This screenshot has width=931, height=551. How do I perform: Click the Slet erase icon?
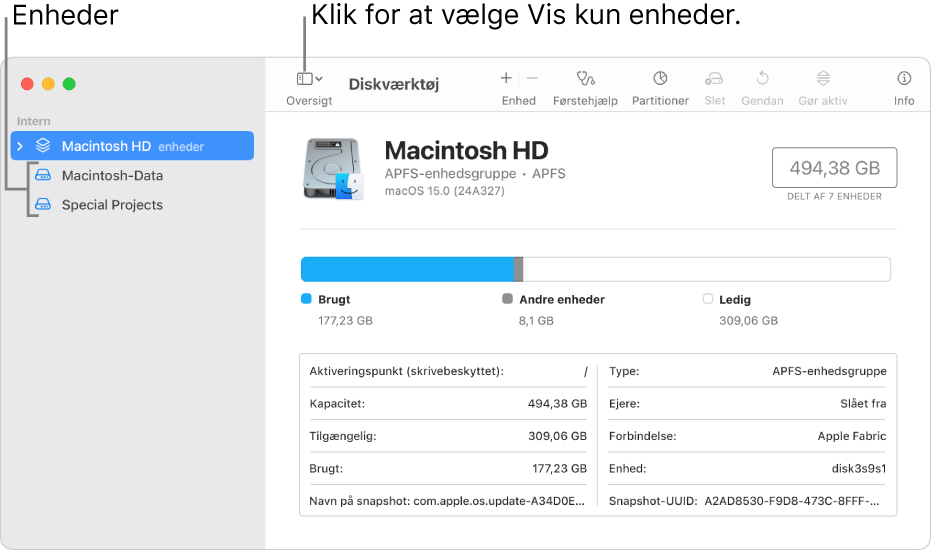pyautogui.click(x=714, y=78)
